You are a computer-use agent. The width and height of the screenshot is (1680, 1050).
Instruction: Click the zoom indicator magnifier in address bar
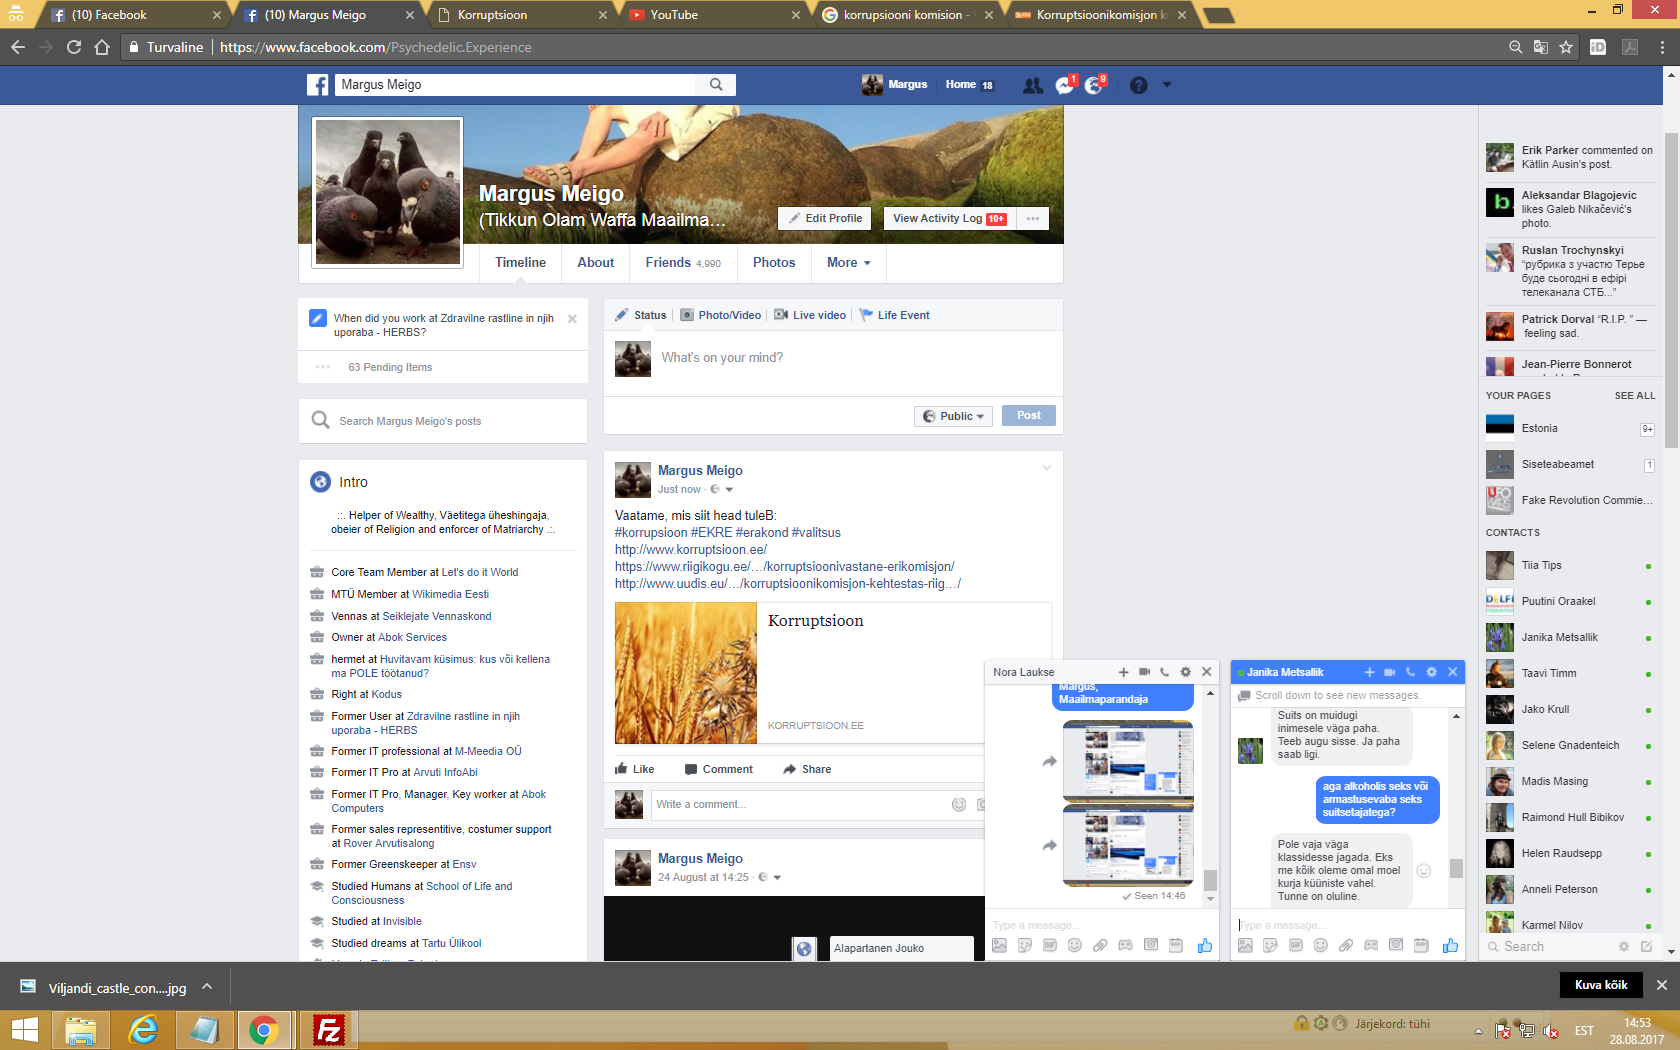1516,47
